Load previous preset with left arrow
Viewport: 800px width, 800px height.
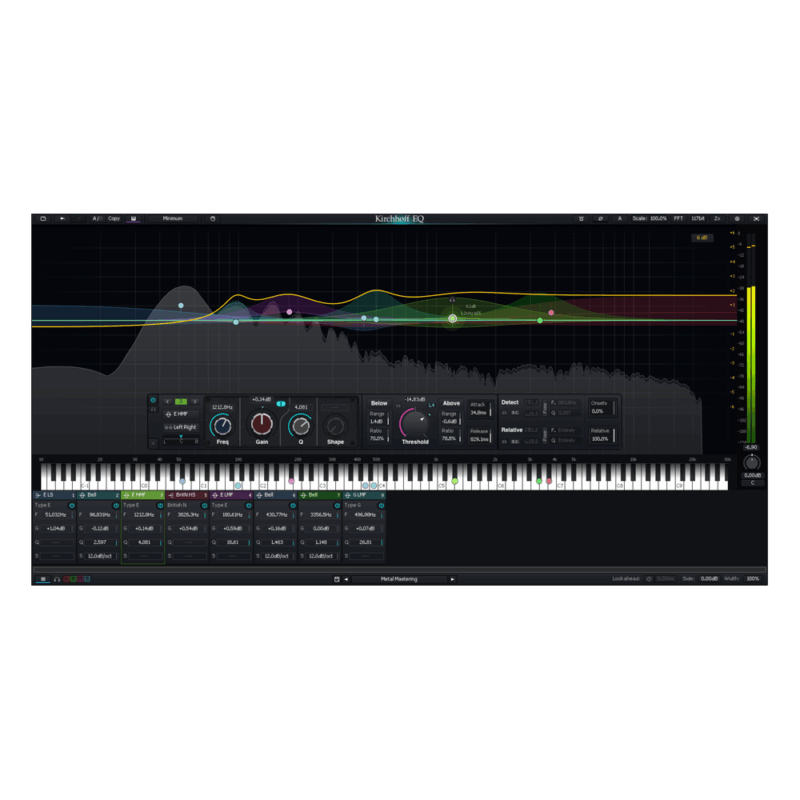346,579
